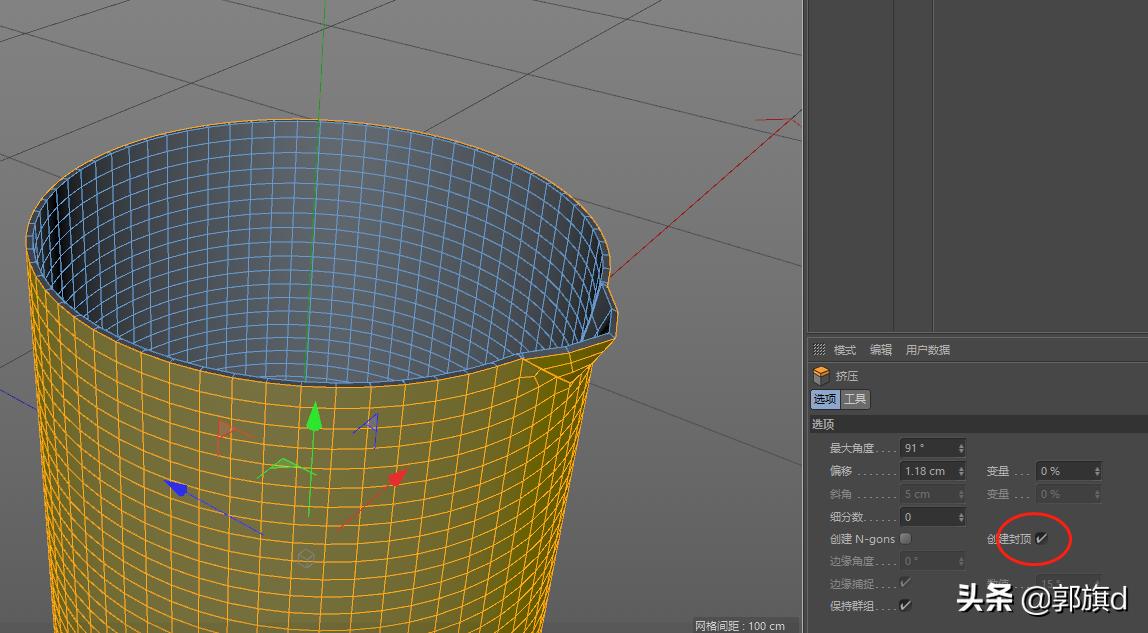Switch to the 工具 tab
This screenshot has width=1148, height=633.
(x=856, y=399)
